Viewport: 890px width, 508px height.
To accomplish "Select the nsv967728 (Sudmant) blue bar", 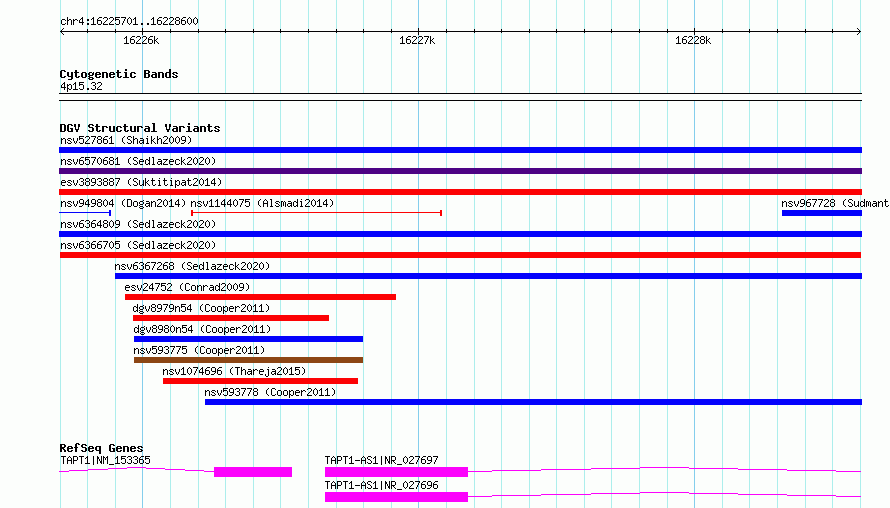I will pos(822,213).
